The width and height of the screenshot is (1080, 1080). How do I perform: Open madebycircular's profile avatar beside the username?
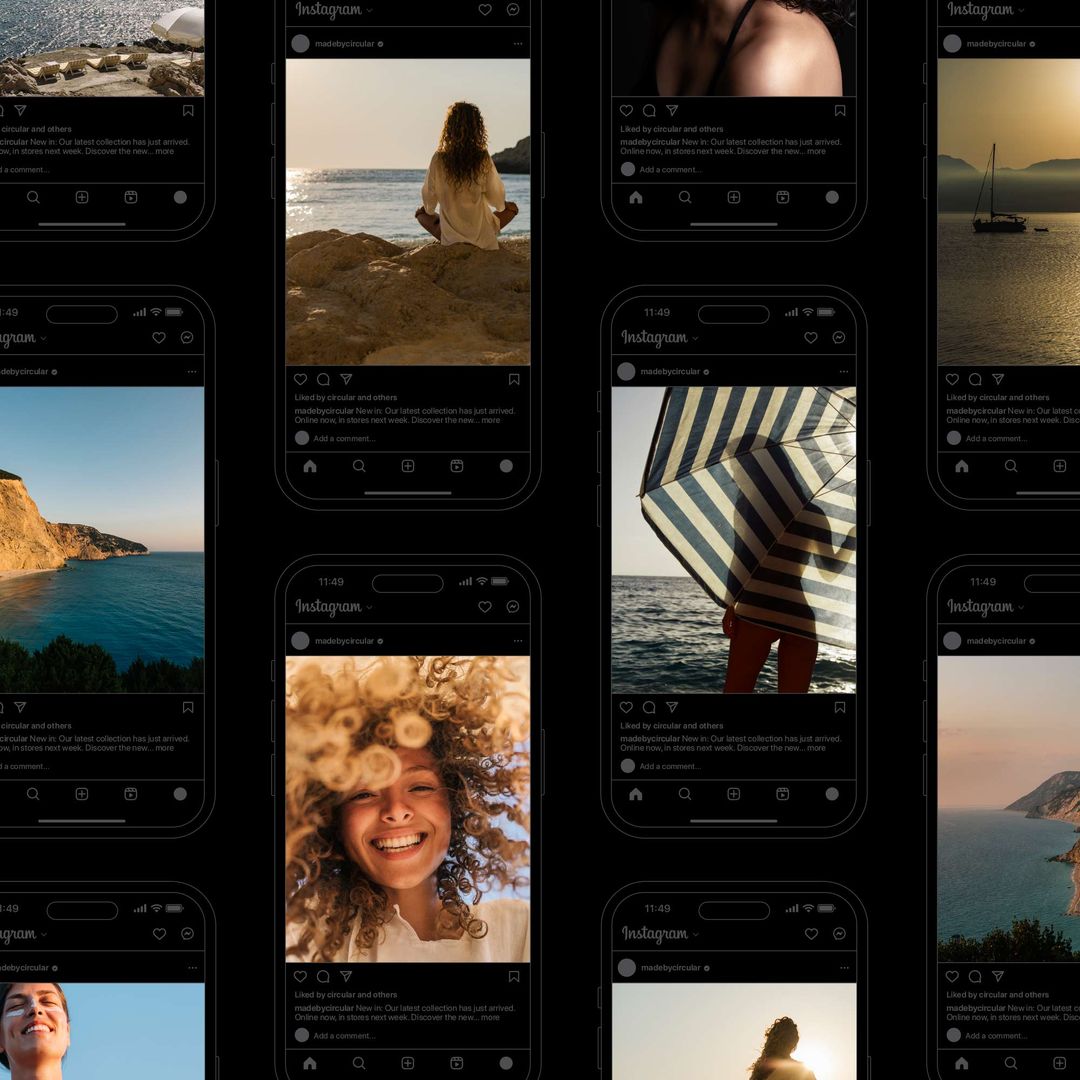[301, 641]
